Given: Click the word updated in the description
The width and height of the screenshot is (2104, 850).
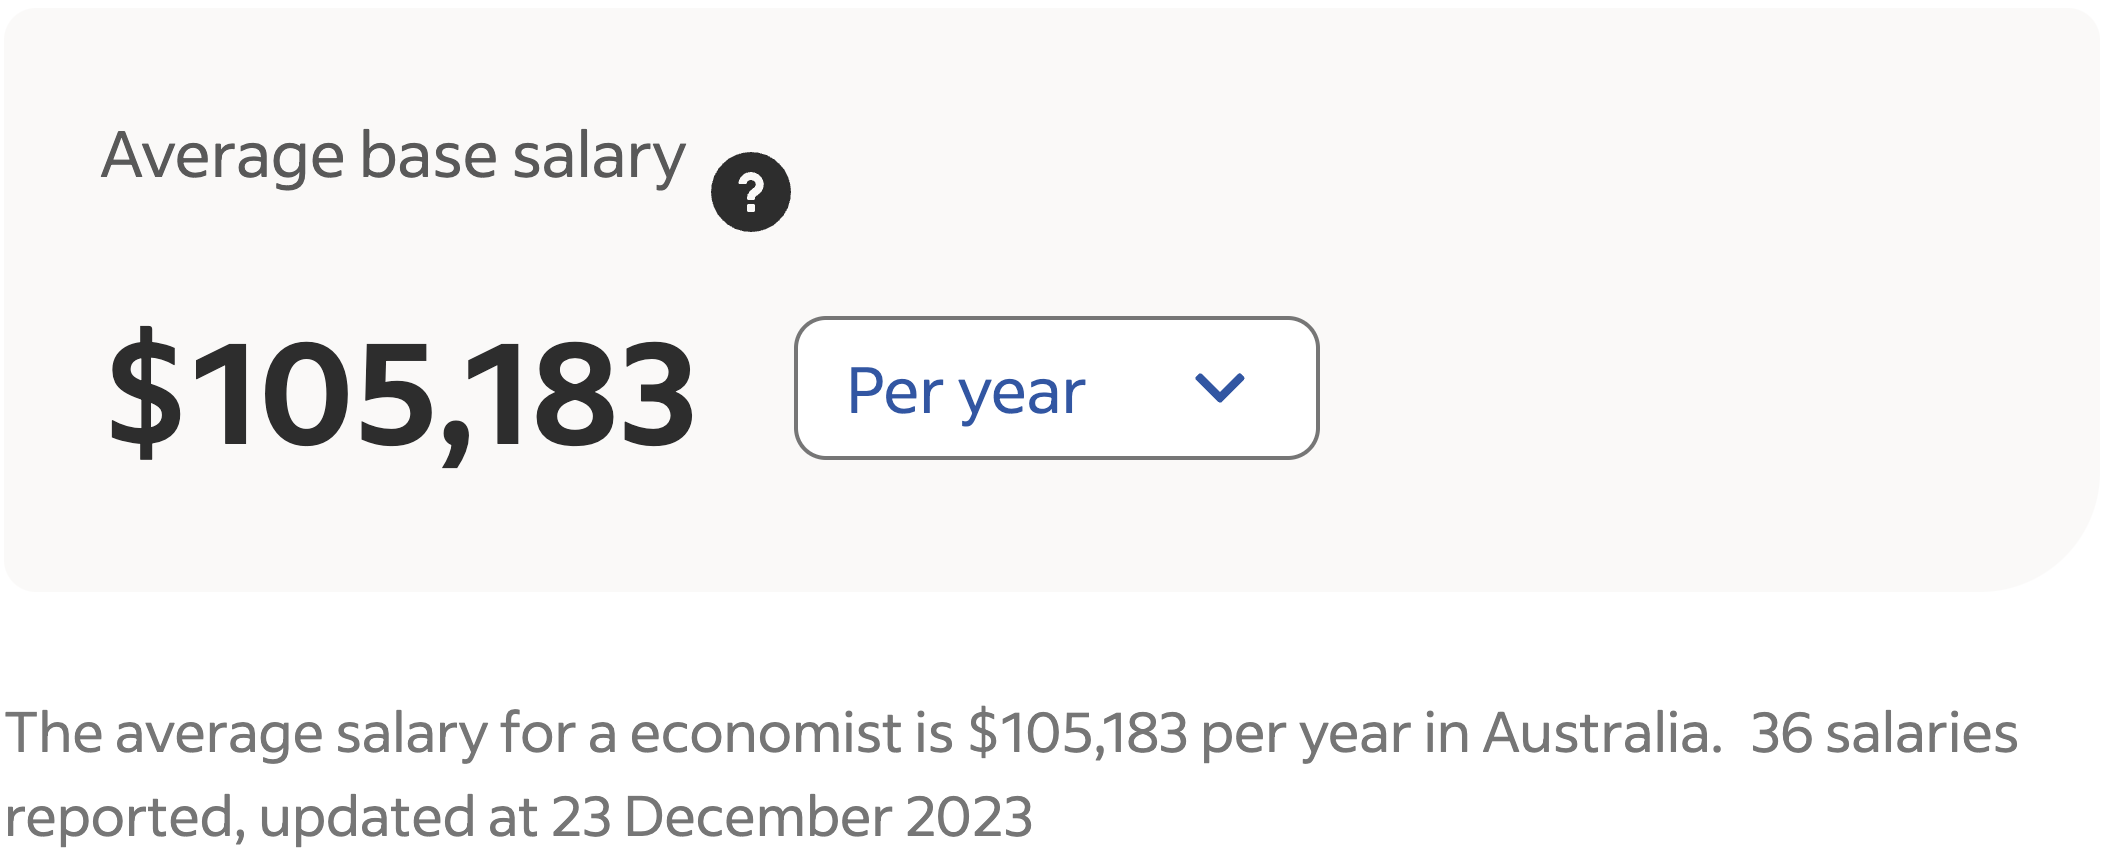Looking at the screenshot, I should tap(366, 817).
